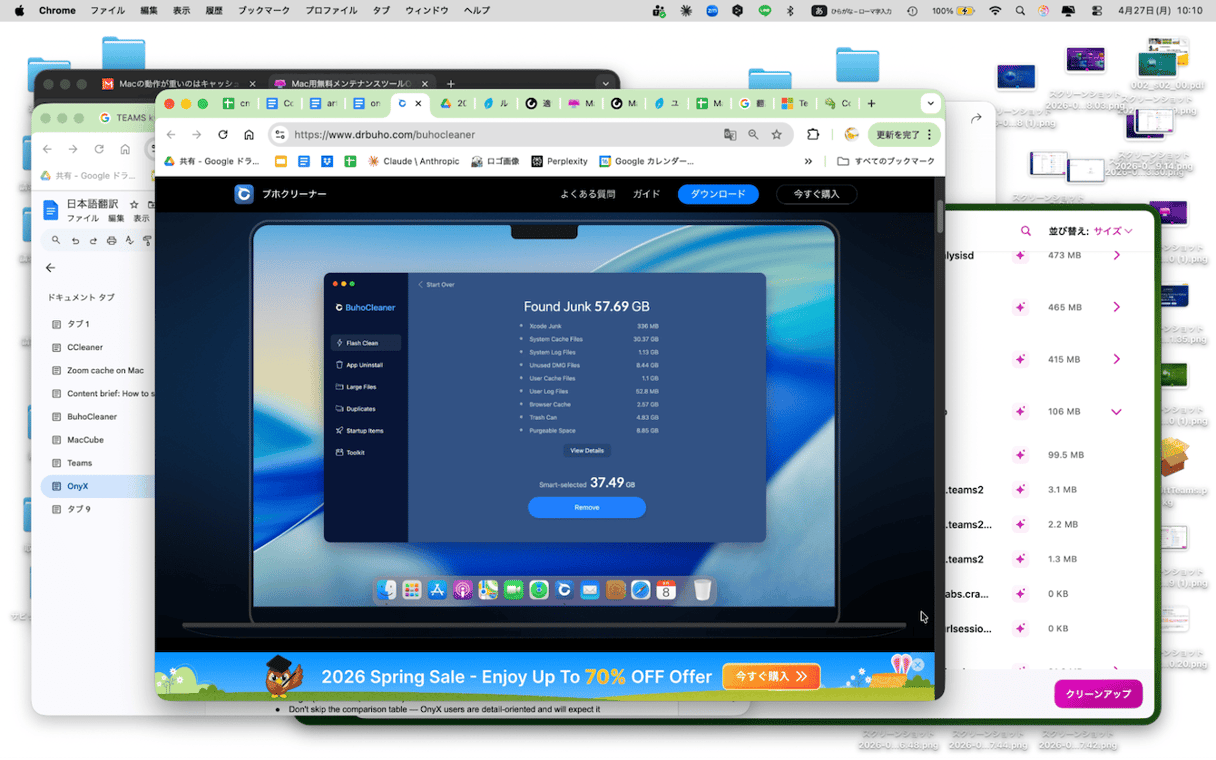Open the Chrome extensions puzzle icon
Image resolution: width=1216 pixels, height=760 pixels.
pos(813,134)
